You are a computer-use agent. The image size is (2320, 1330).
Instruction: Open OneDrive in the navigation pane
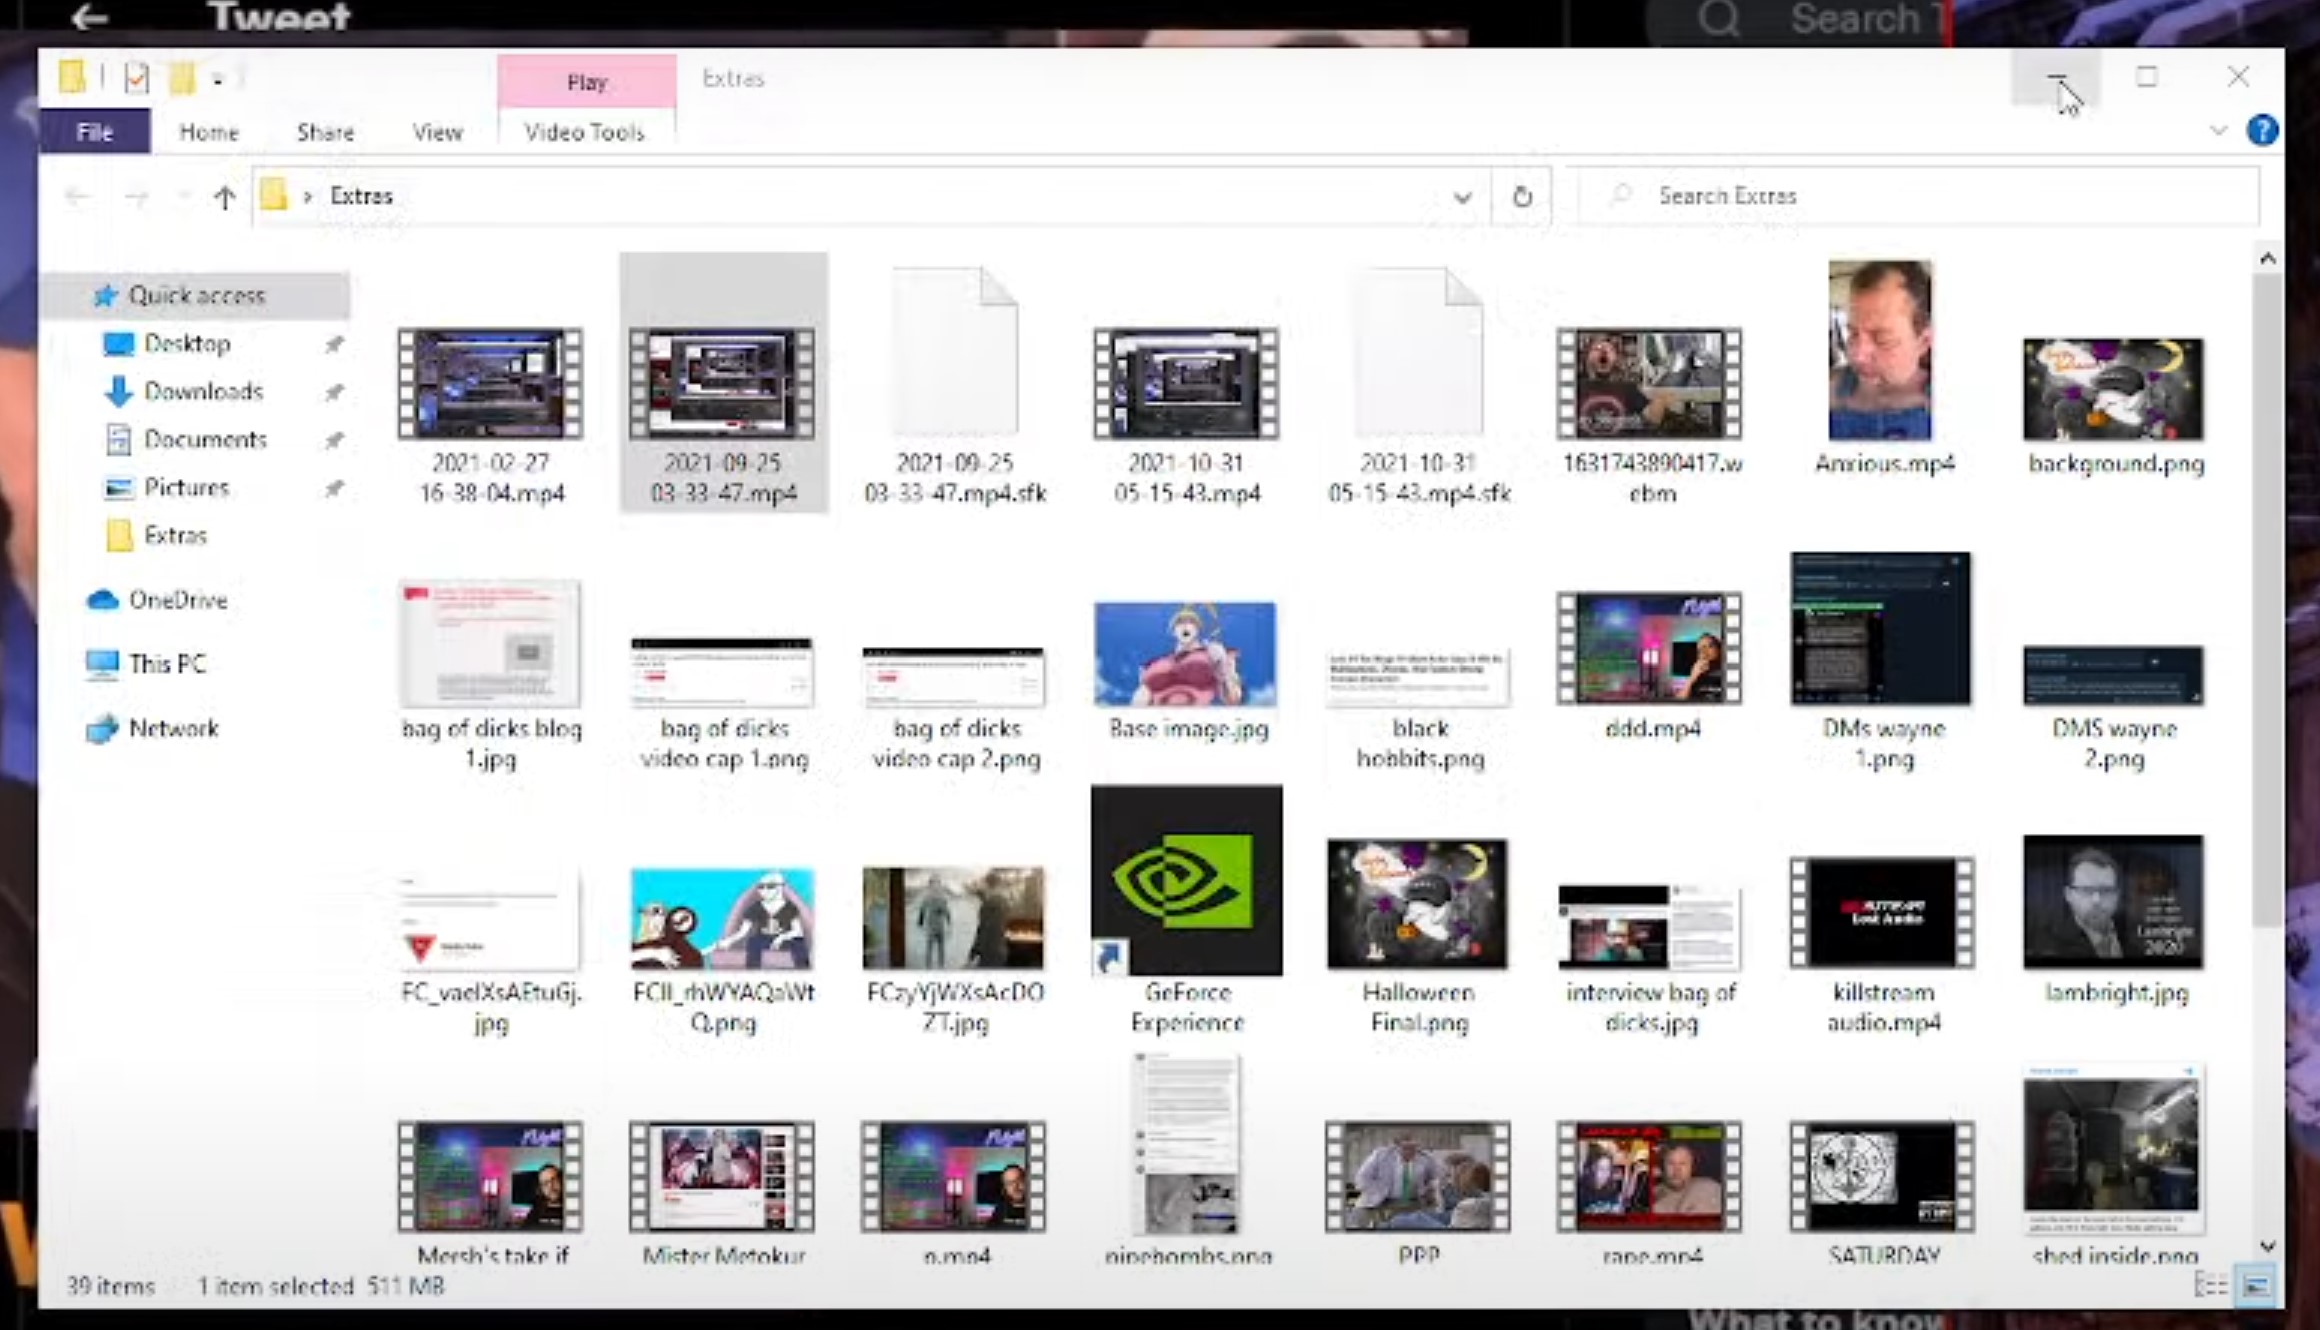point(177,600)
